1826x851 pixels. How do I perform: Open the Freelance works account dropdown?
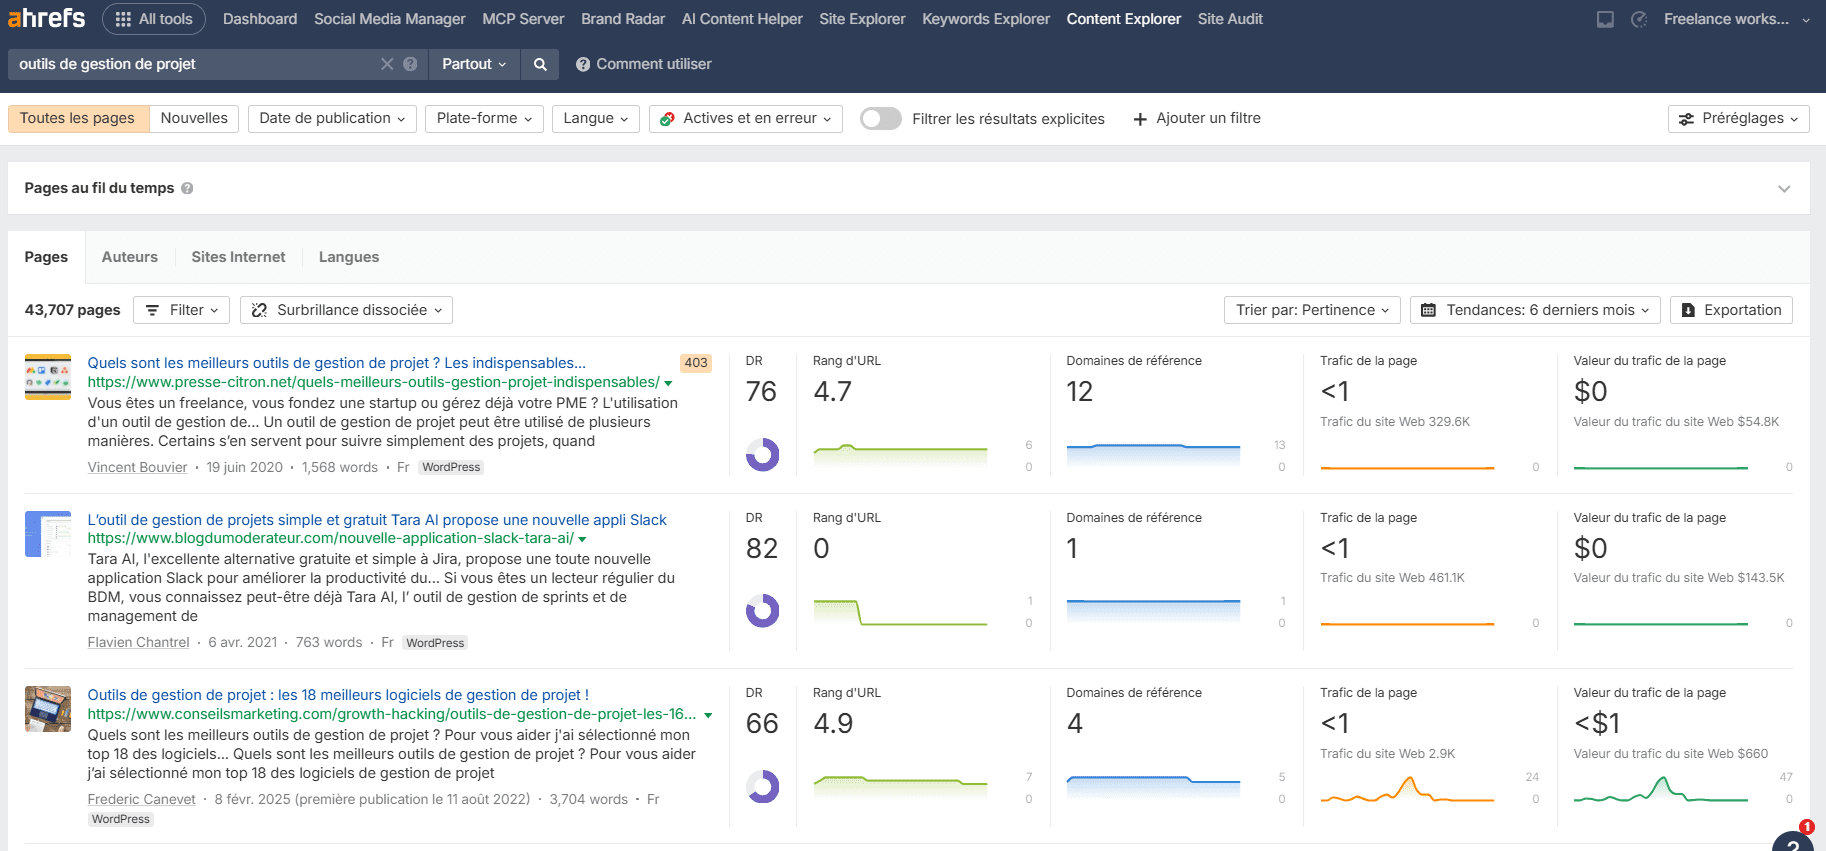(1737, 19)
